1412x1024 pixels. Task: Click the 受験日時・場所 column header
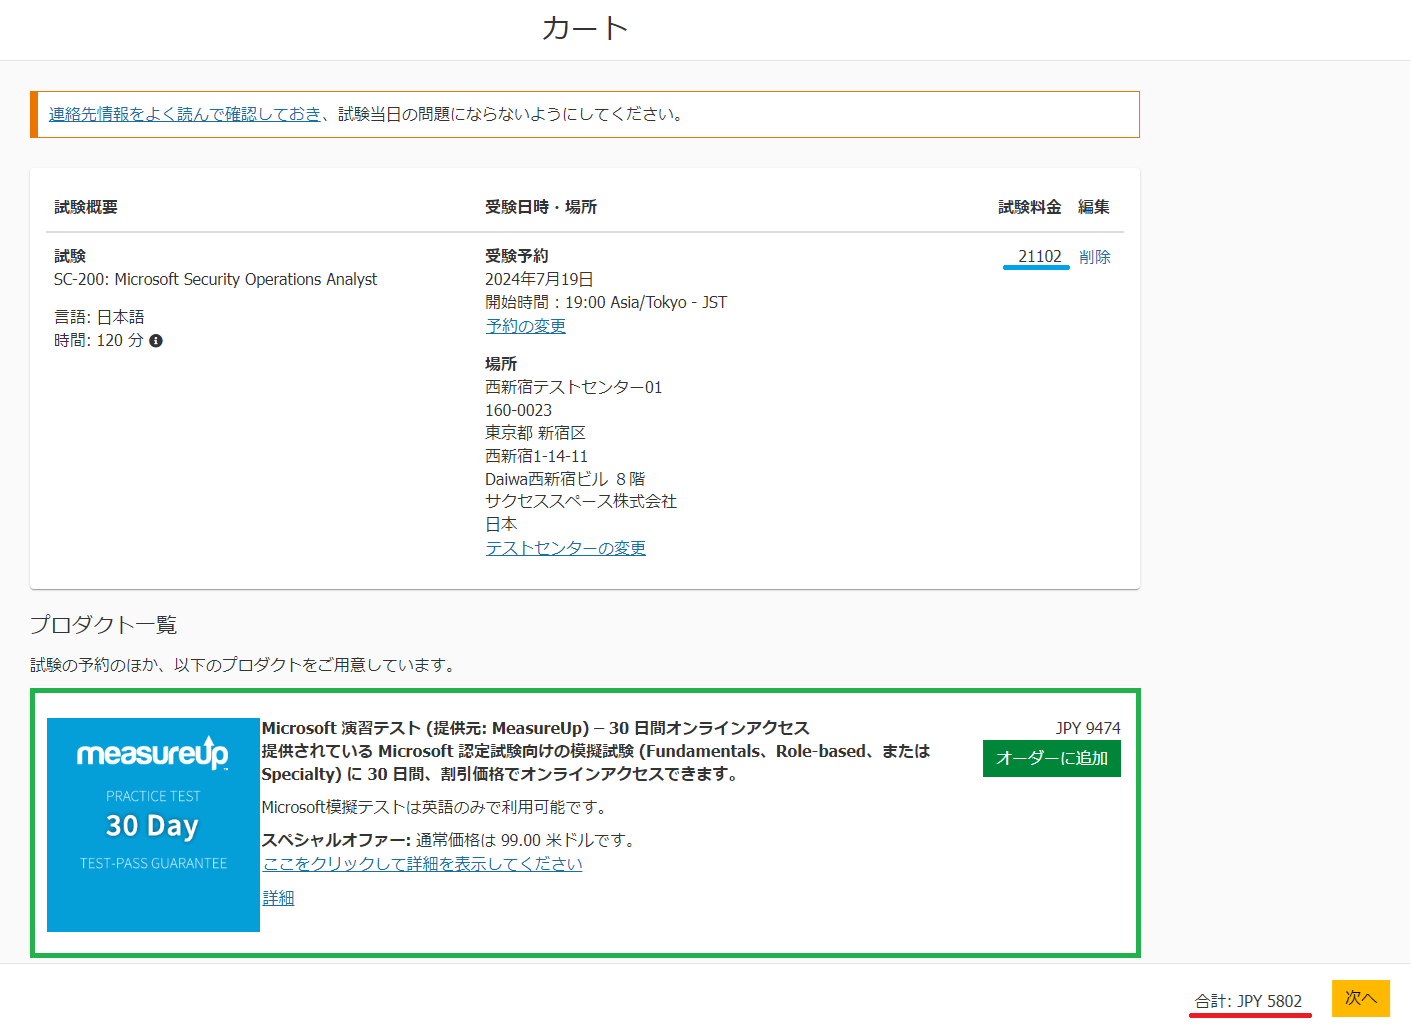click(541, 207)
